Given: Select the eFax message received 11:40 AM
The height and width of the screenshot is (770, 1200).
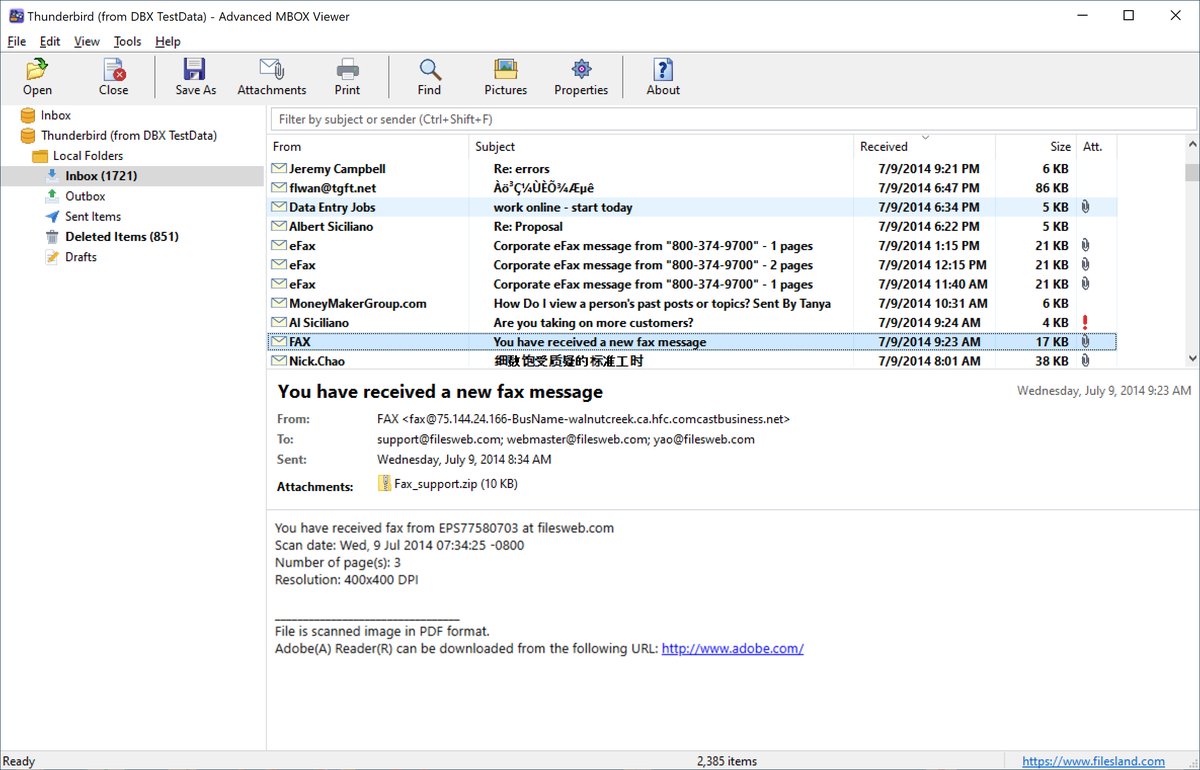Looking at the screenshot, I should 692,284.
